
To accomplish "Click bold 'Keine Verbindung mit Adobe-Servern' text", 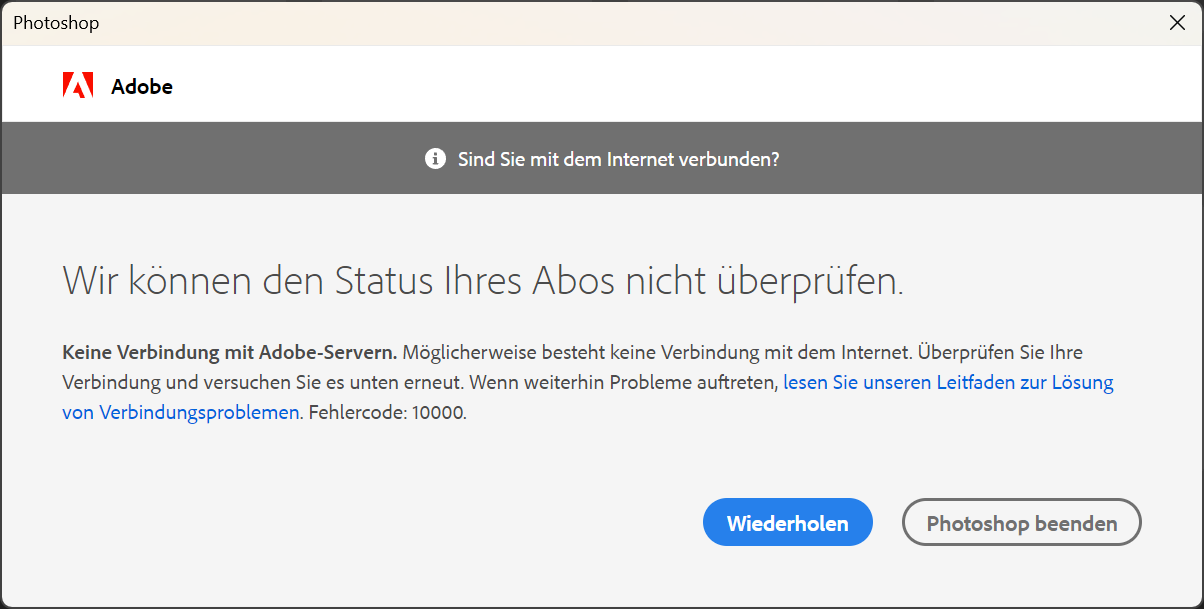I will tap(230, 352).
